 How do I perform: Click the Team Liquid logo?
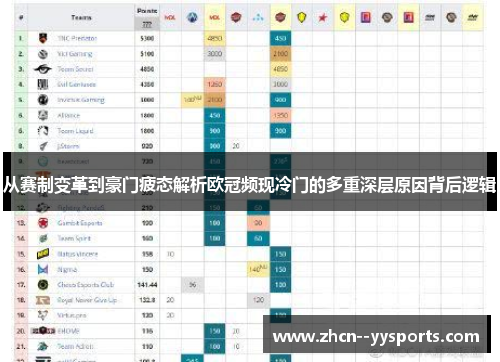point(43,131)
